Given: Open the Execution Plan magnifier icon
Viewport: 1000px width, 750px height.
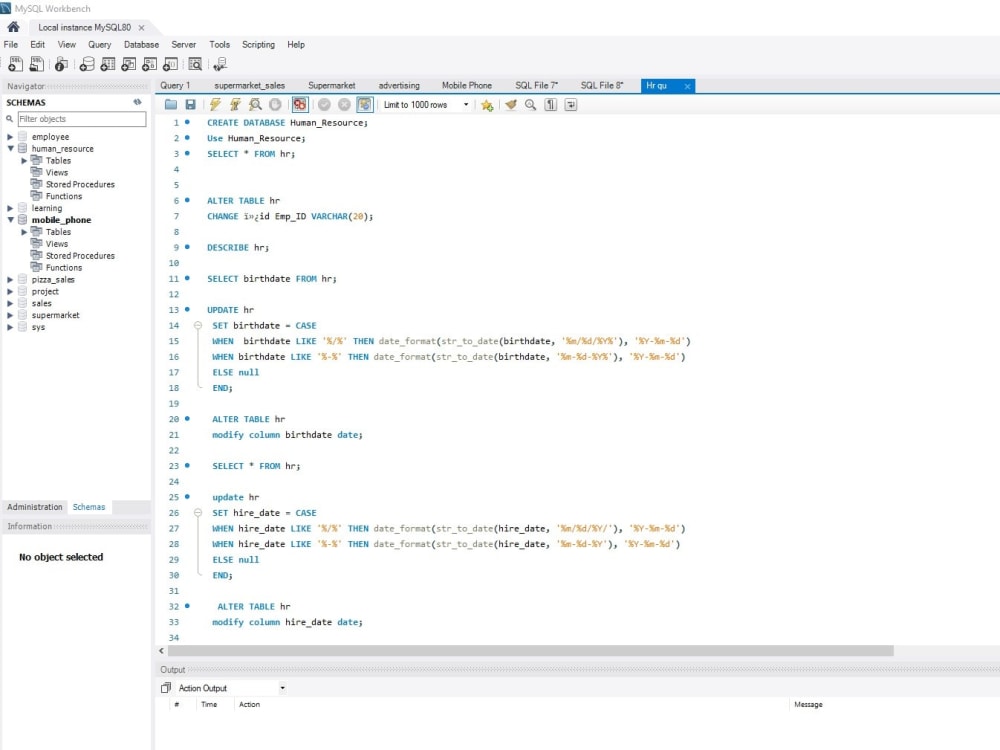Looking at the screenshot, I should pos(254,104).
